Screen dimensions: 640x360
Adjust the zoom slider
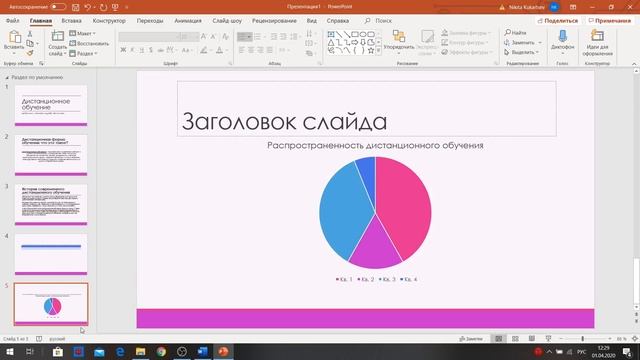click(x=583, y=339)
